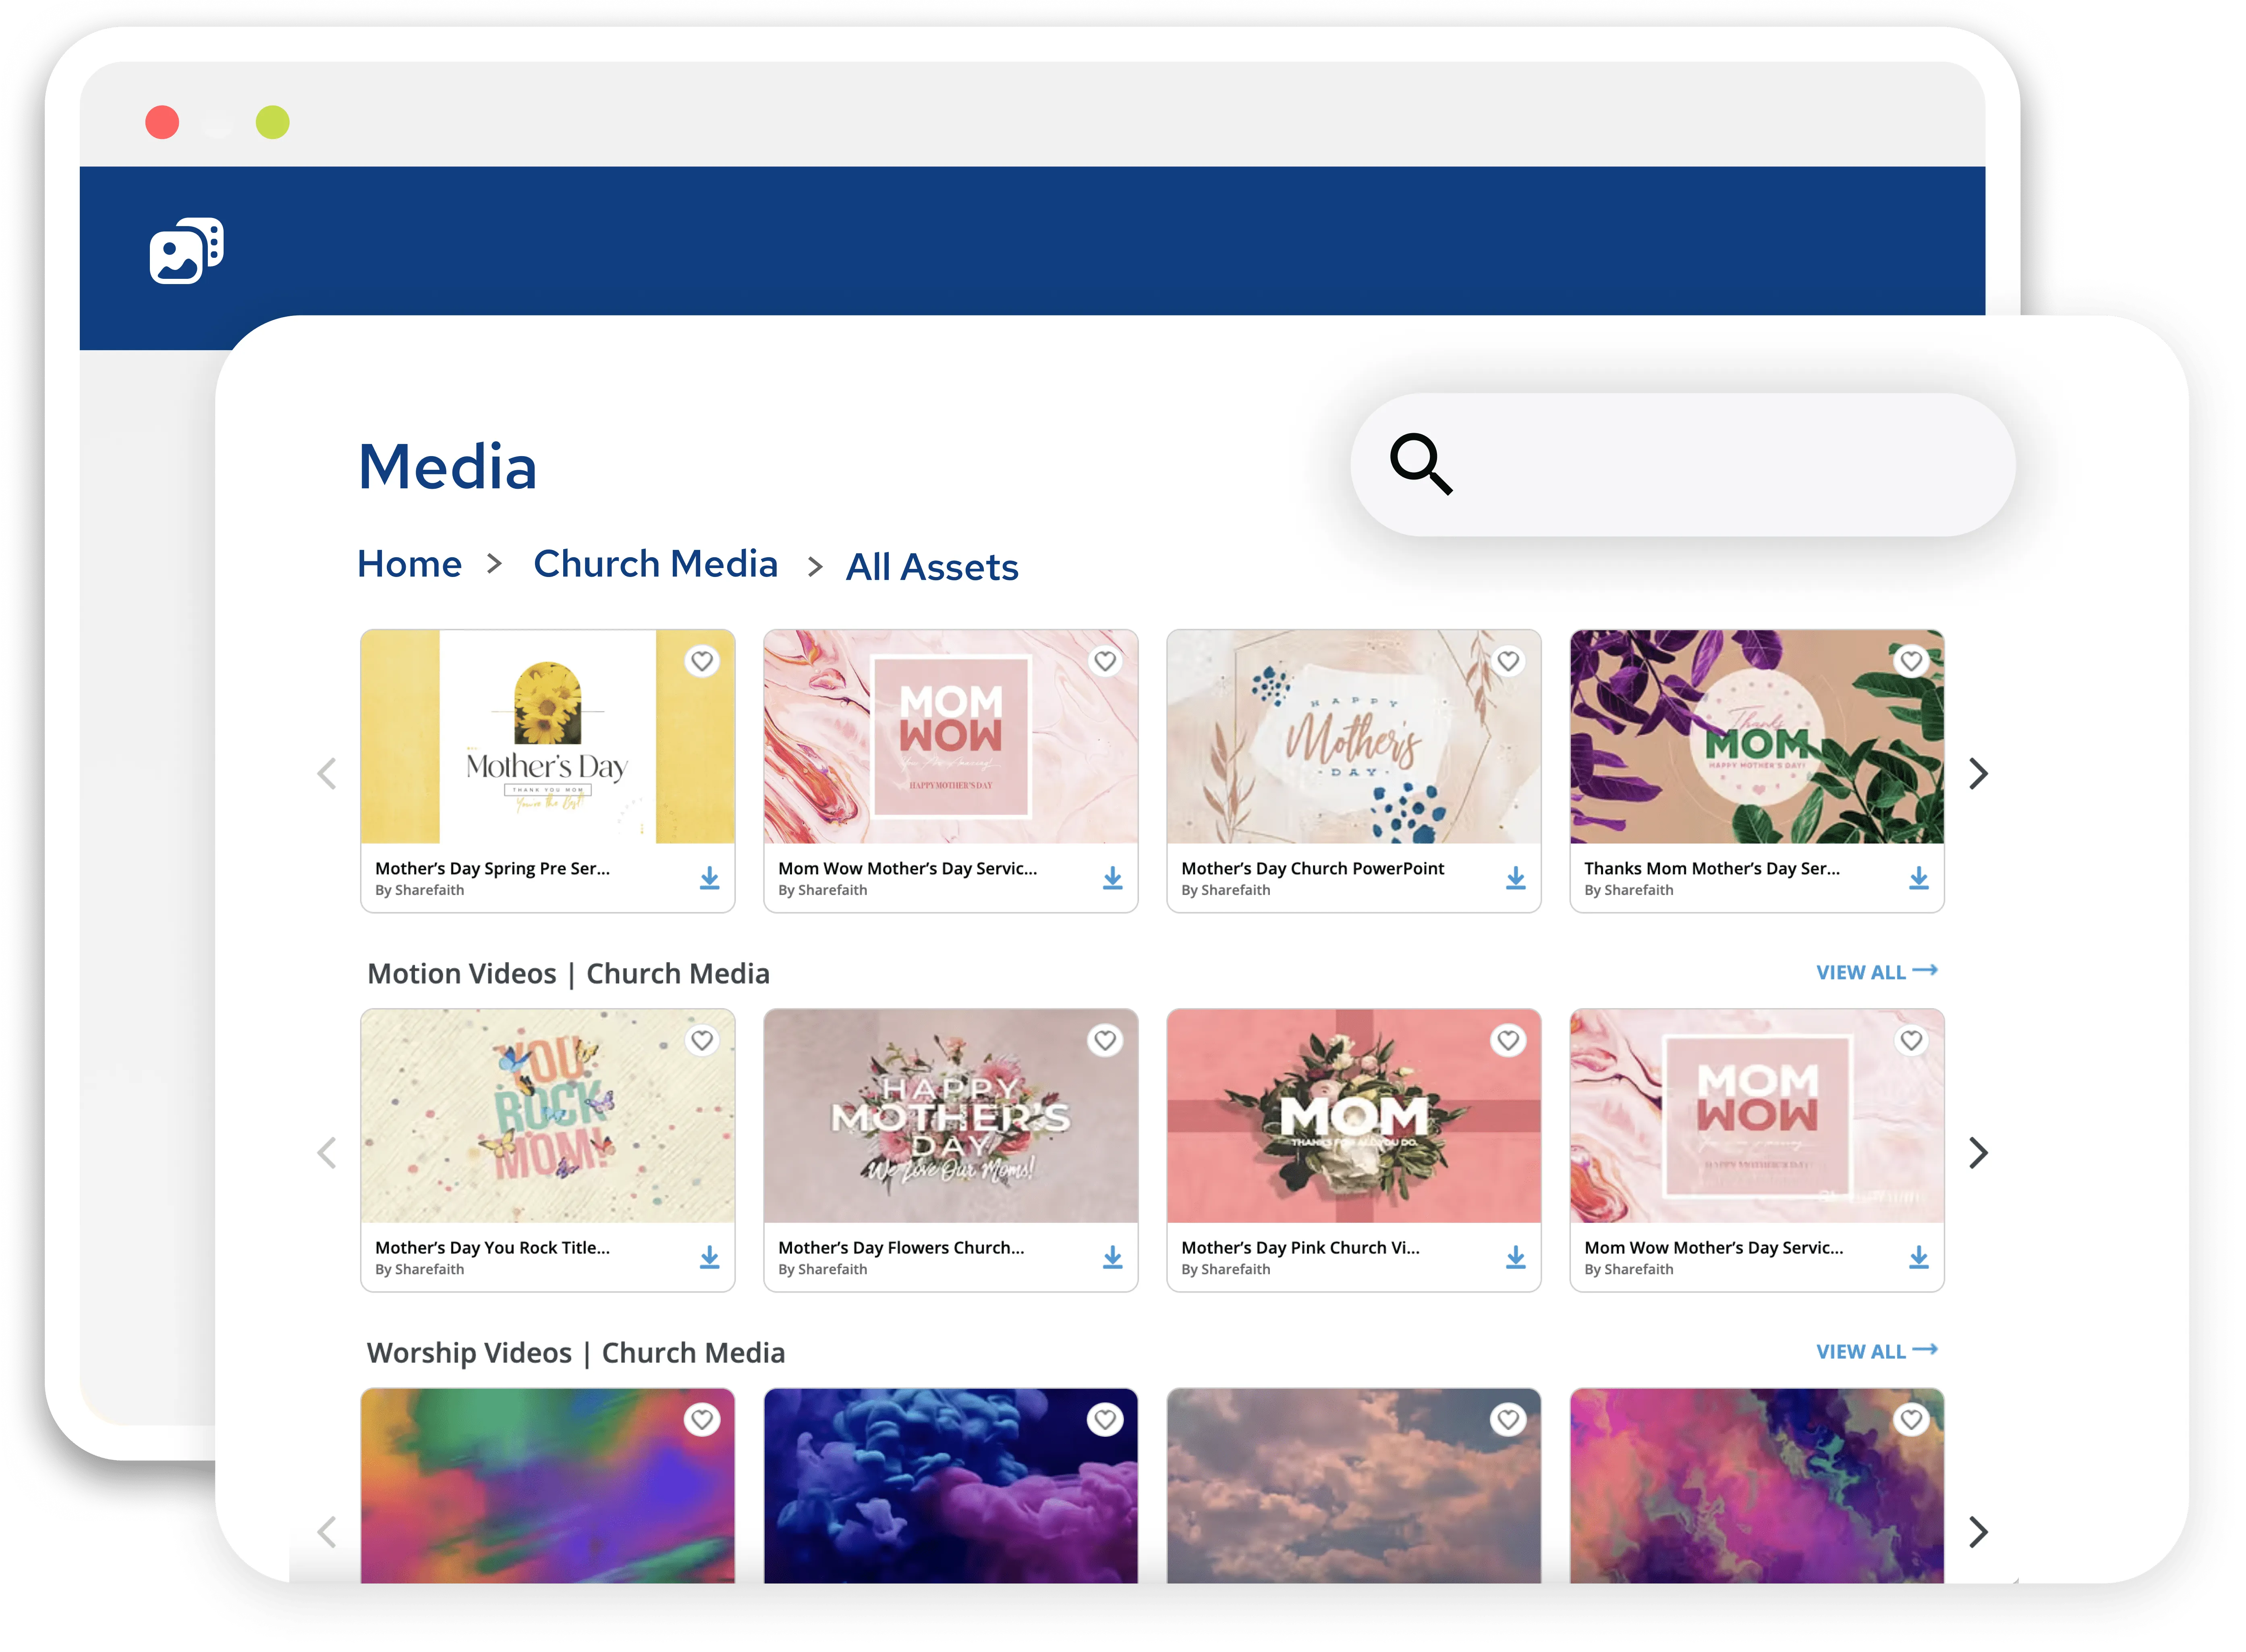Download Mother's Day Flowers Church video
The image size is (2246, 1652).
(1112, 1257)
